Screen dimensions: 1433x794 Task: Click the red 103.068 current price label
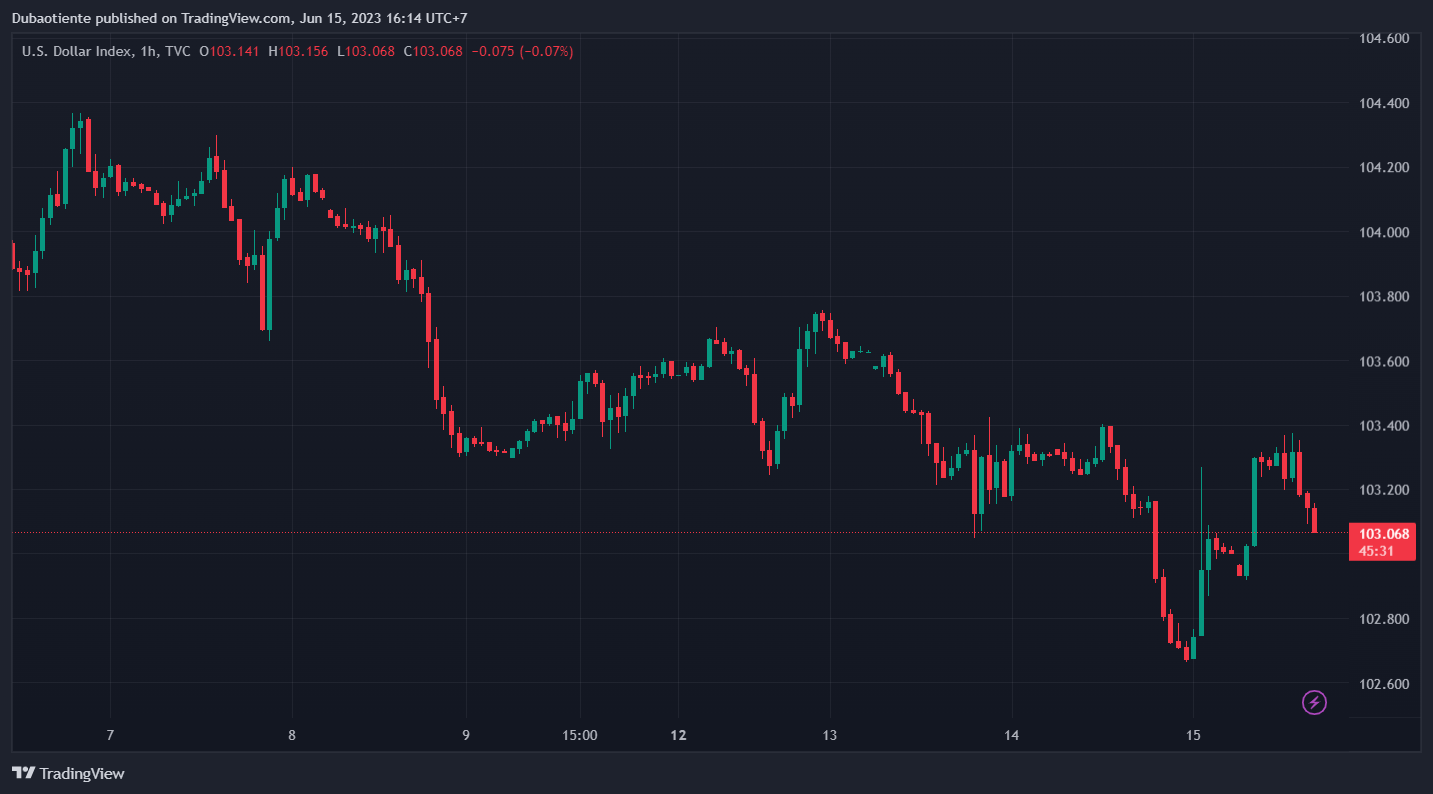coord(1384,534)
